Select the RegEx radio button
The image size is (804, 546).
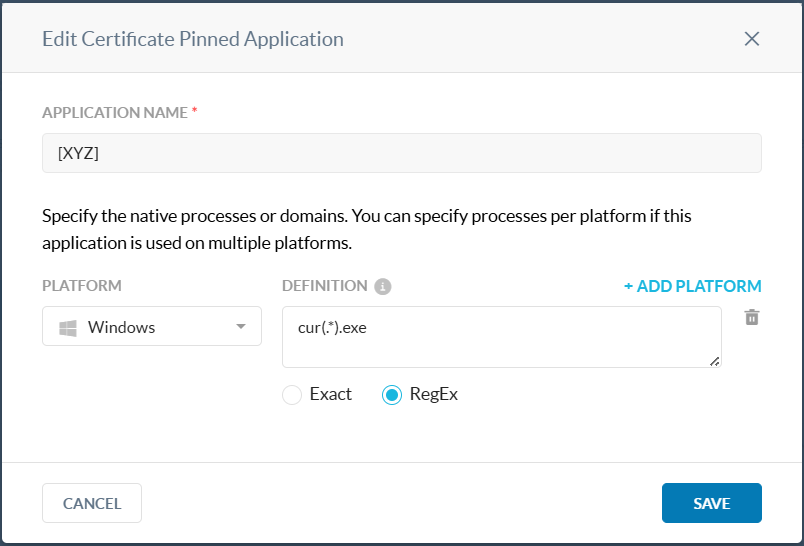pyautogui.click(x=392, y=395)
